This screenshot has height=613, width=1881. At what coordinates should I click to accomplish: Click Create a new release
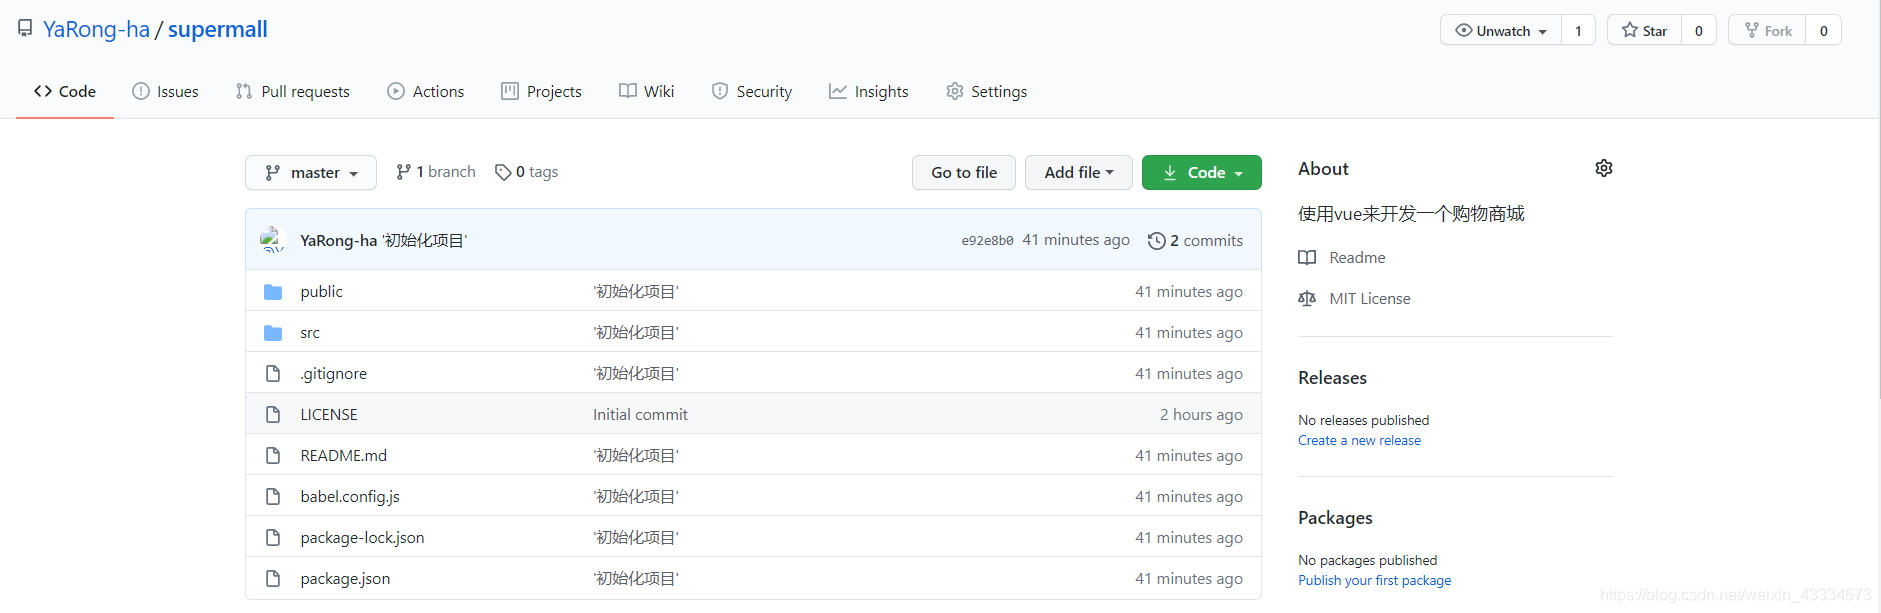tap(1359, 440)
